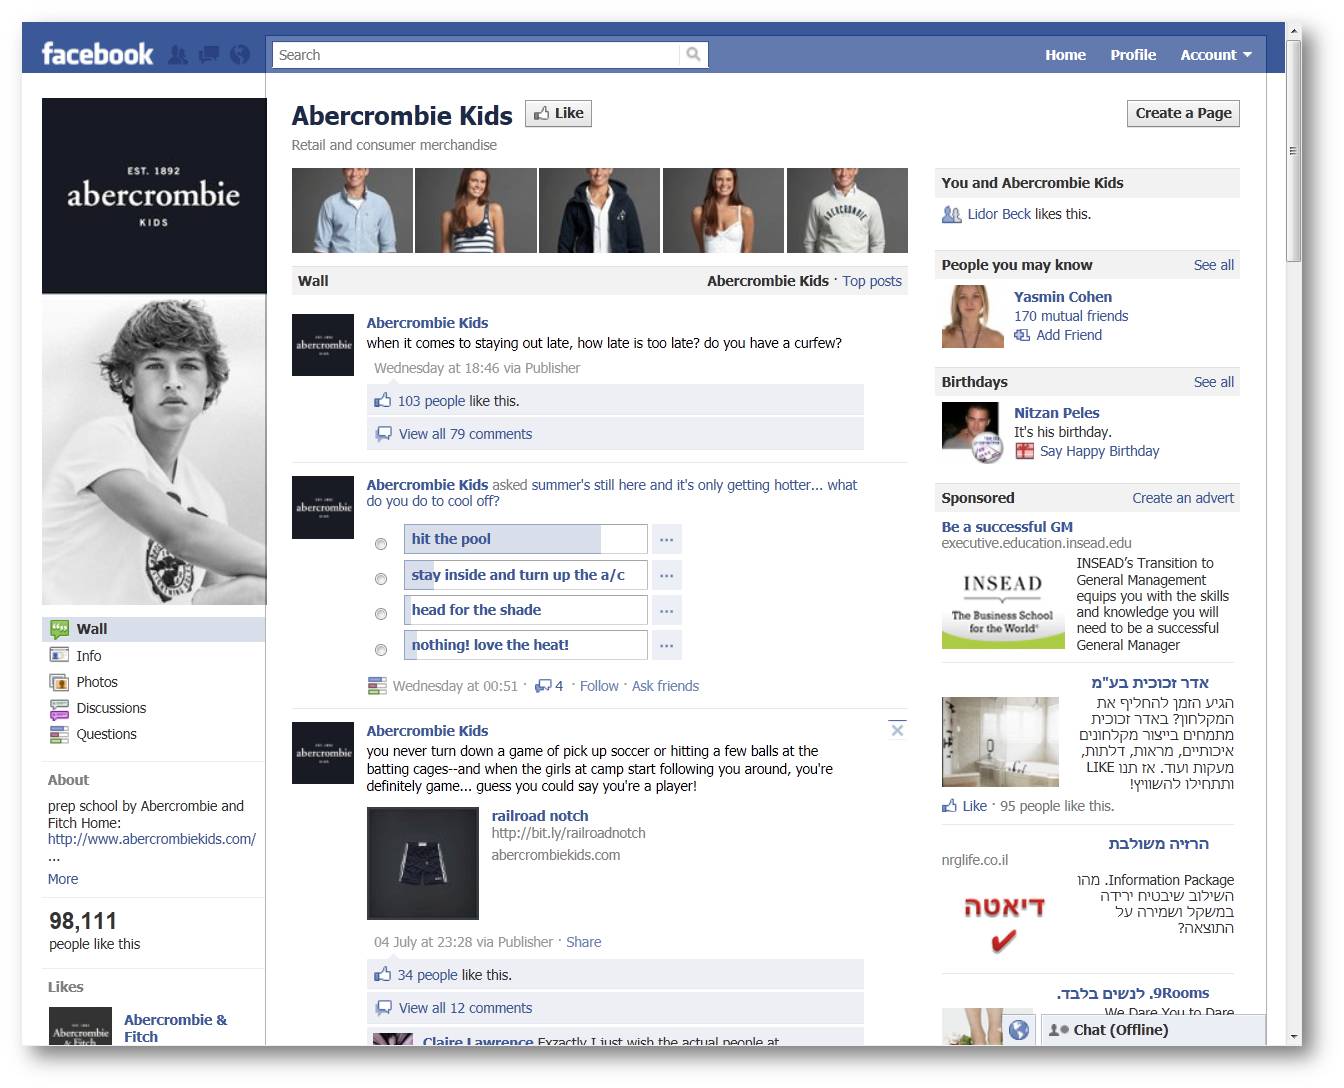Viewport: 1344px width, 1088px height.
Task: Switch wall filter to Top posts
Action: 872,281
